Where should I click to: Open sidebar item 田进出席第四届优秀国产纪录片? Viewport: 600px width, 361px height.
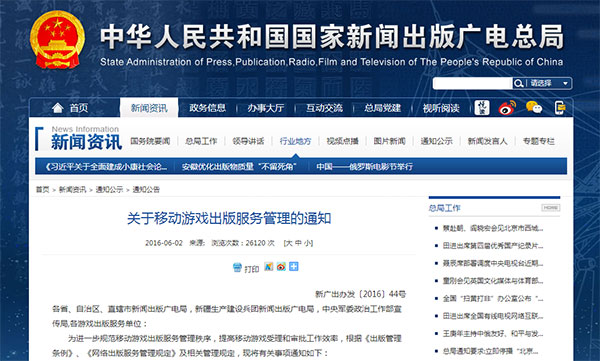(x=493, y=246)
